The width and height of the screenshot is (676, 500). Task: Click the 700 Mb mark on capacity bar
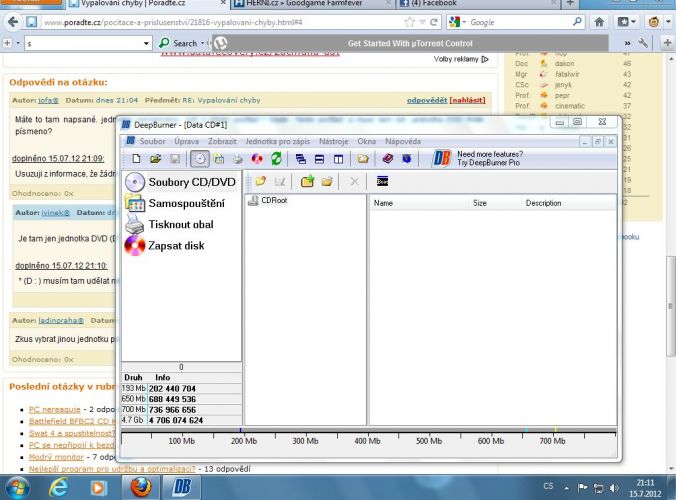[552, 441]
